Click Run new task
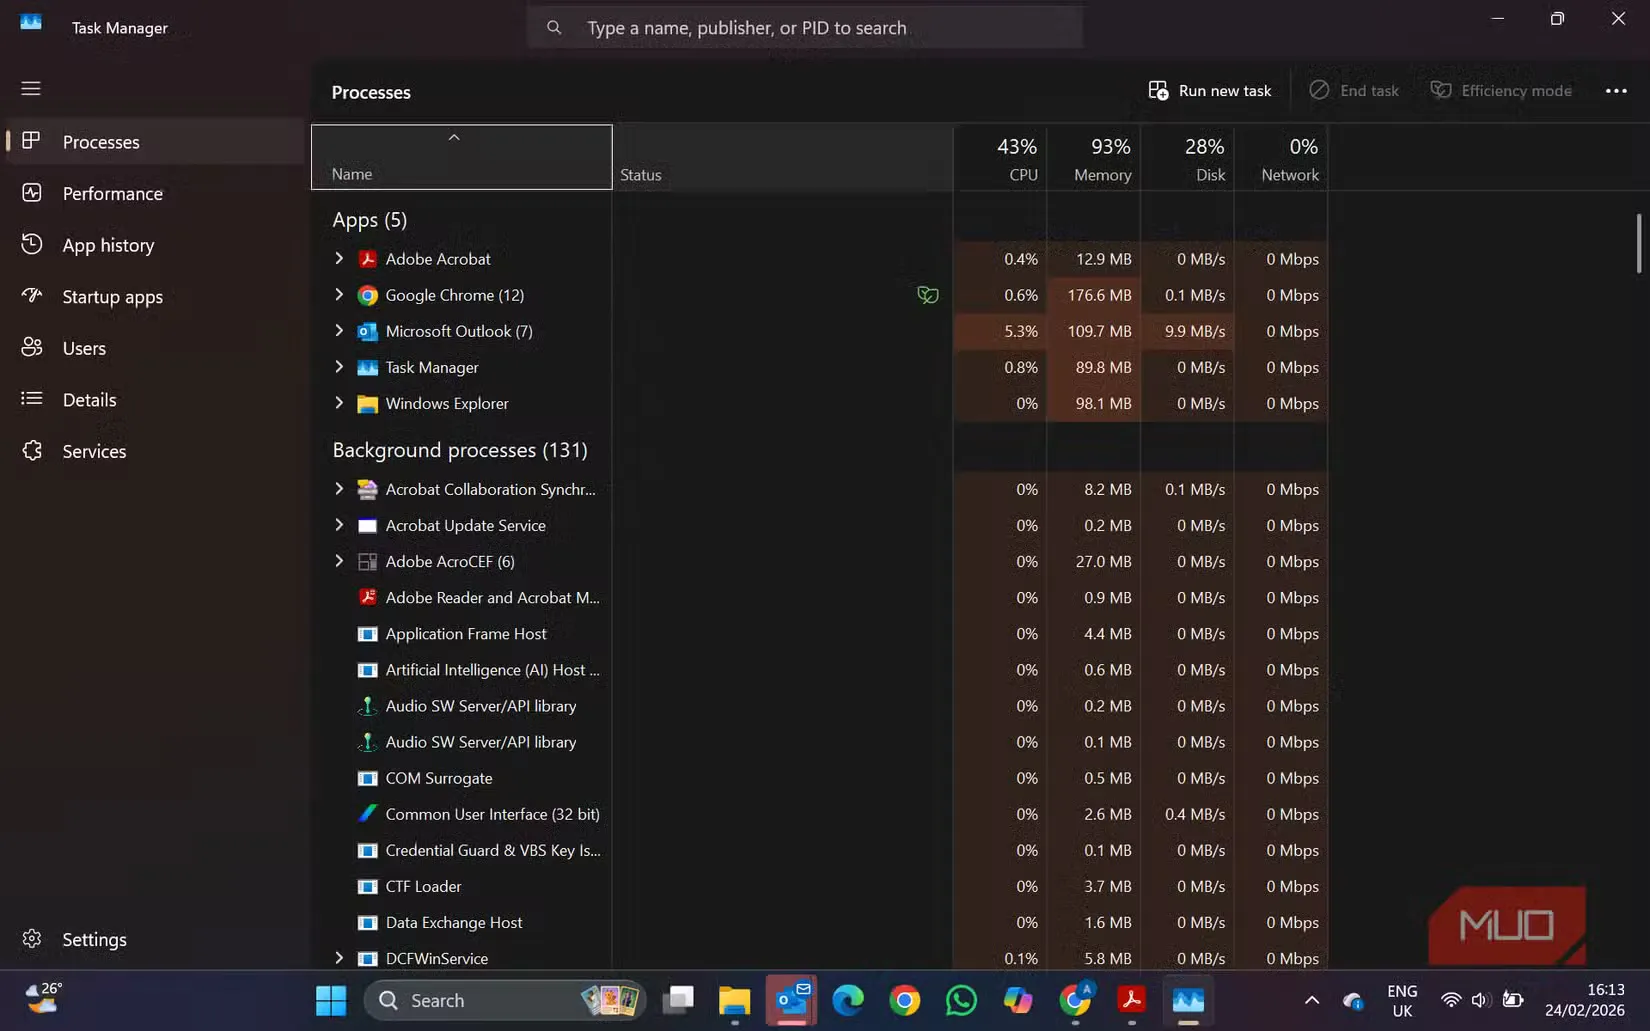The height and width of the screenshot is (1031, 1650). pyautogui.click(x=1209, y=90)
